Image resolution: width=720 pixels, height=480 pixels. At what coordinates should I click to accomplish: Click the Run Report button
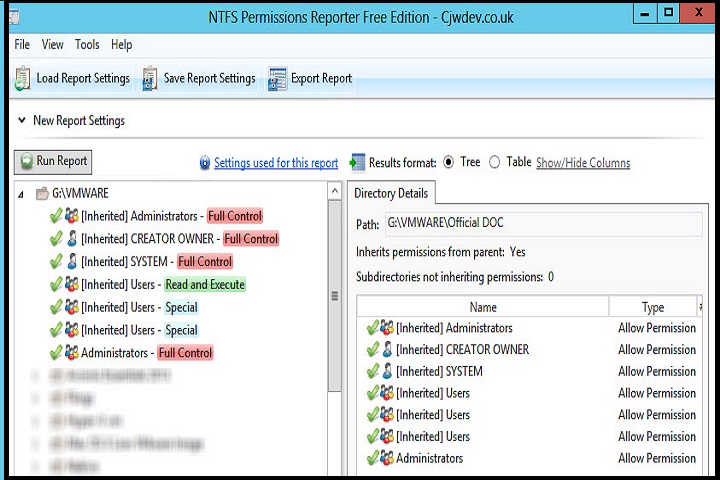coord(52,161)
